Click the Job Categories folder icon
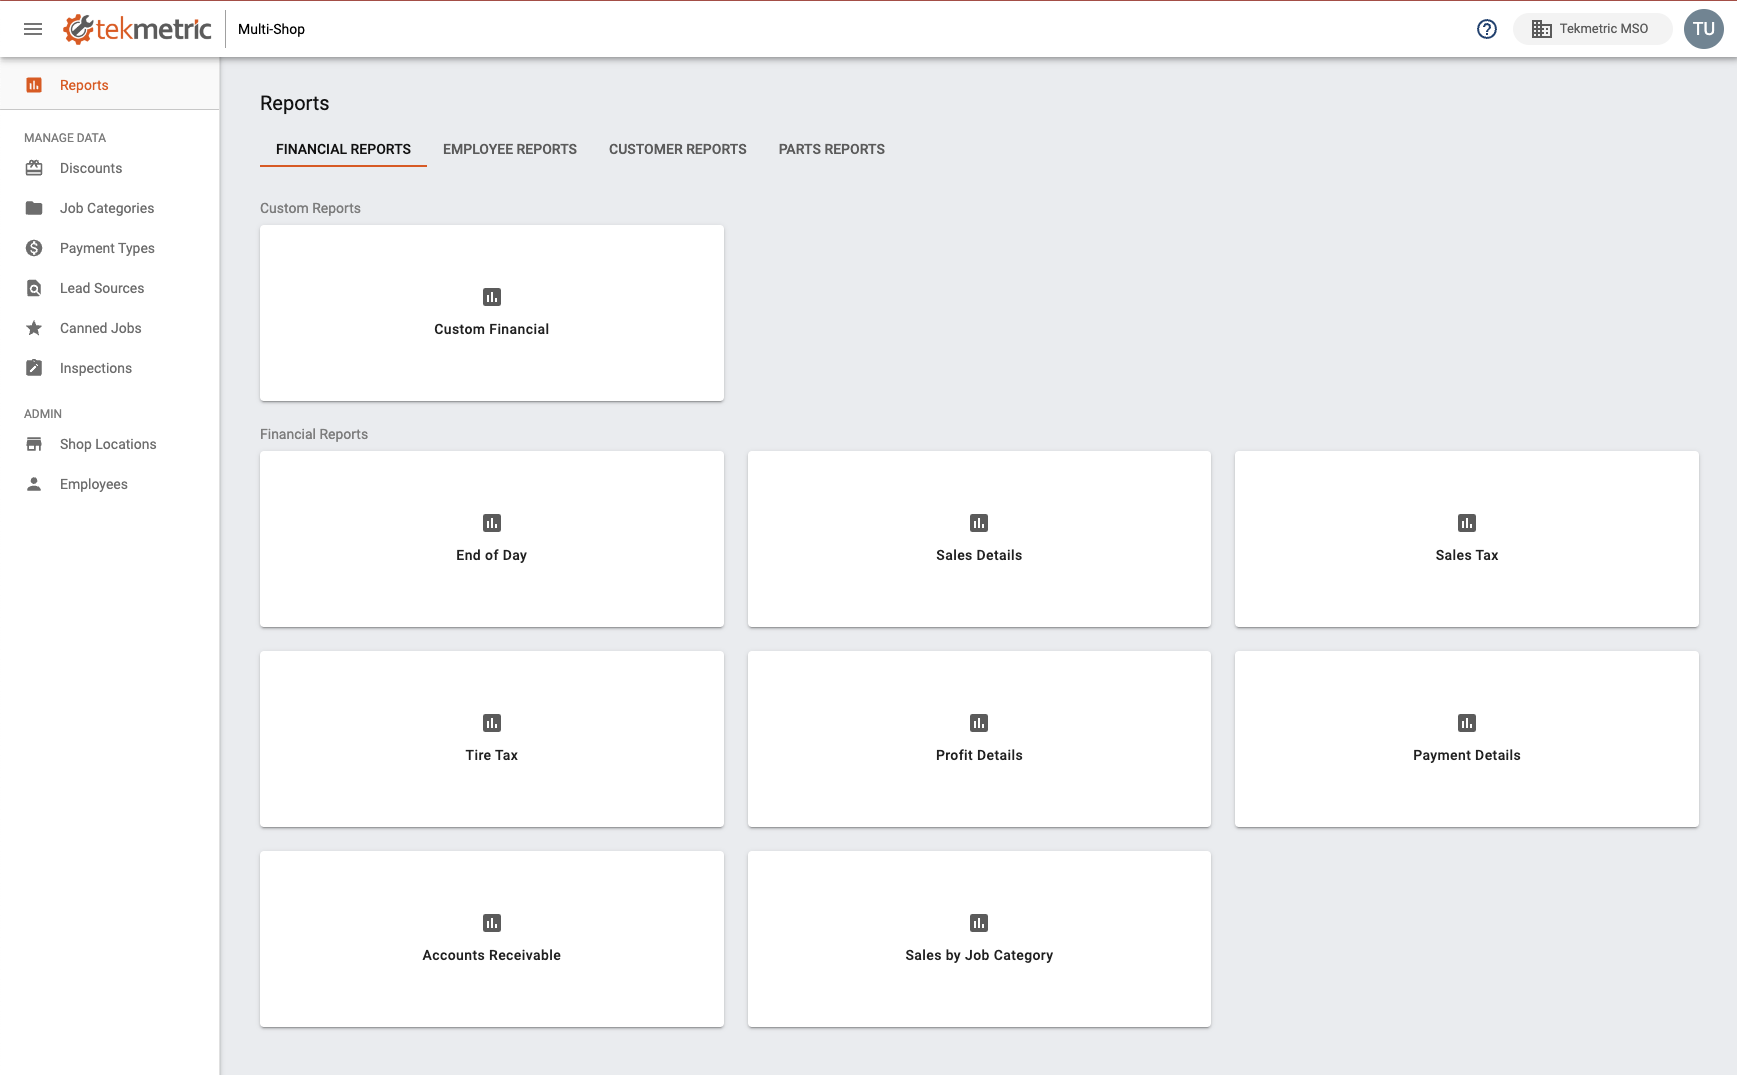 33,208
